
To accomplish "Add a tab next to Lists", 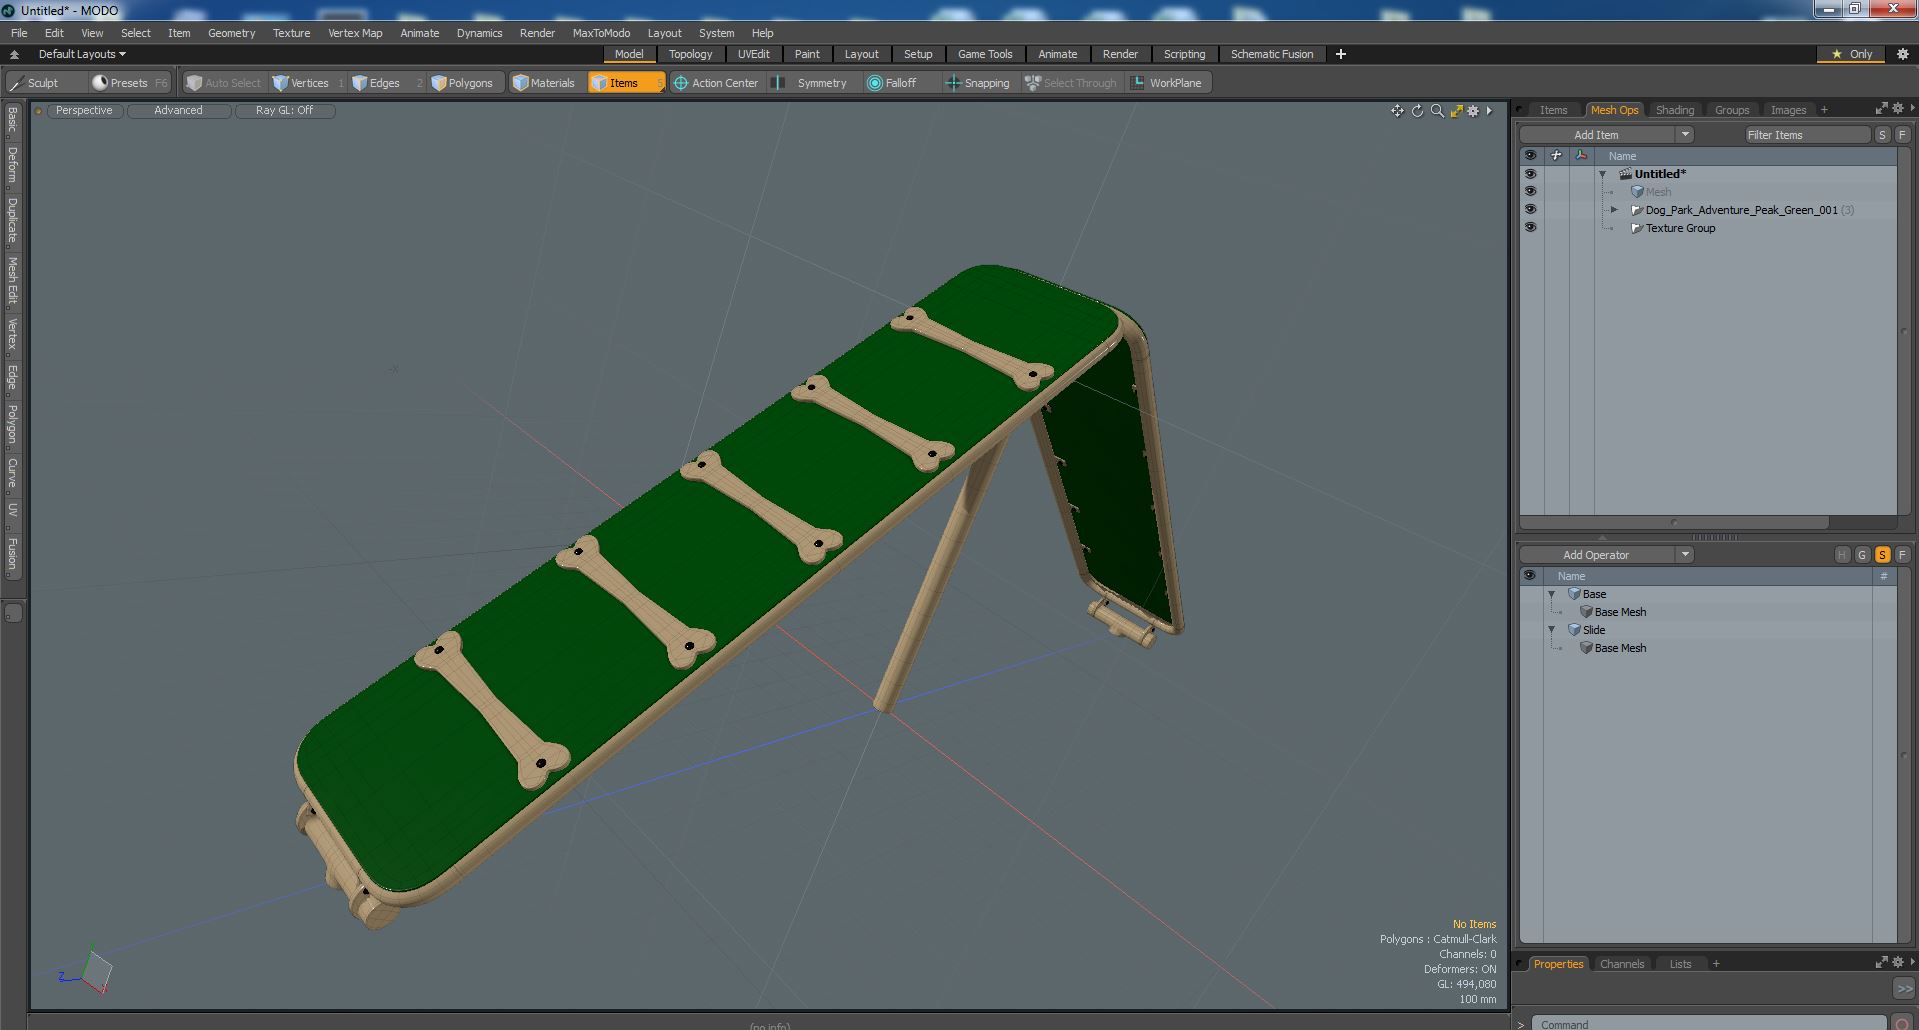I will (x=1716, y=964).
